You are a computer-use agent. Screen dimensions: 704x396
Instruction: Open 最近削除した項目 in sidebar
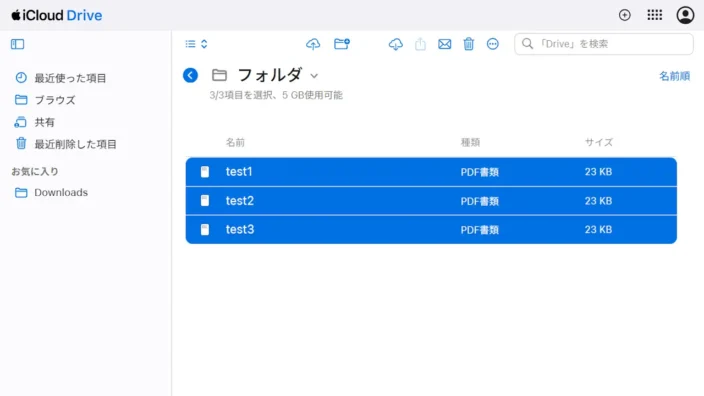click(x=66, y=144)
